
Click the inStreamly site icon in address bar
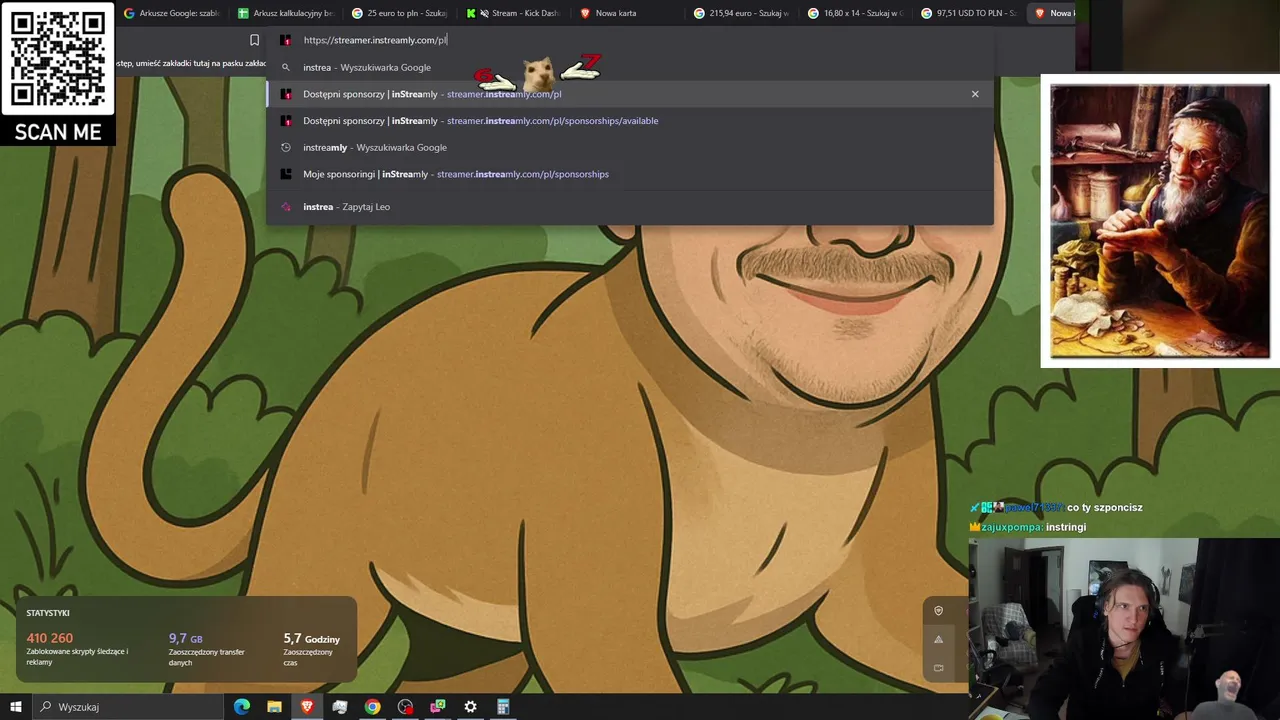tap(286, 40)
